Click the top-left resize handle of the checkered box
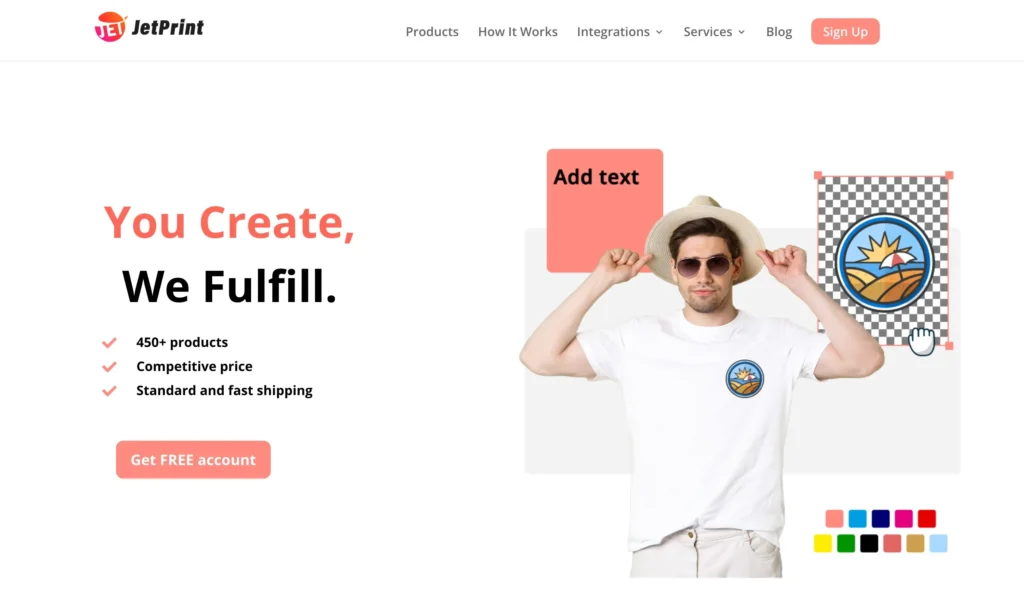 pyautogui.click(x=818, y=175)
